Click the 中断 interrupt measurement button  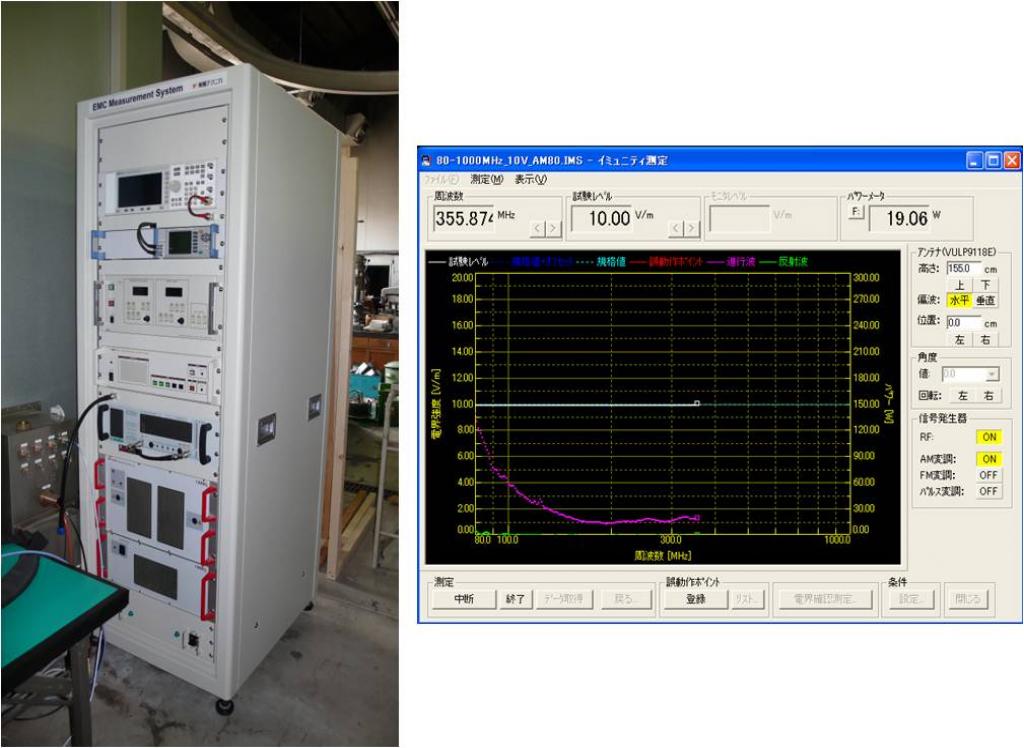pos(462,599)
